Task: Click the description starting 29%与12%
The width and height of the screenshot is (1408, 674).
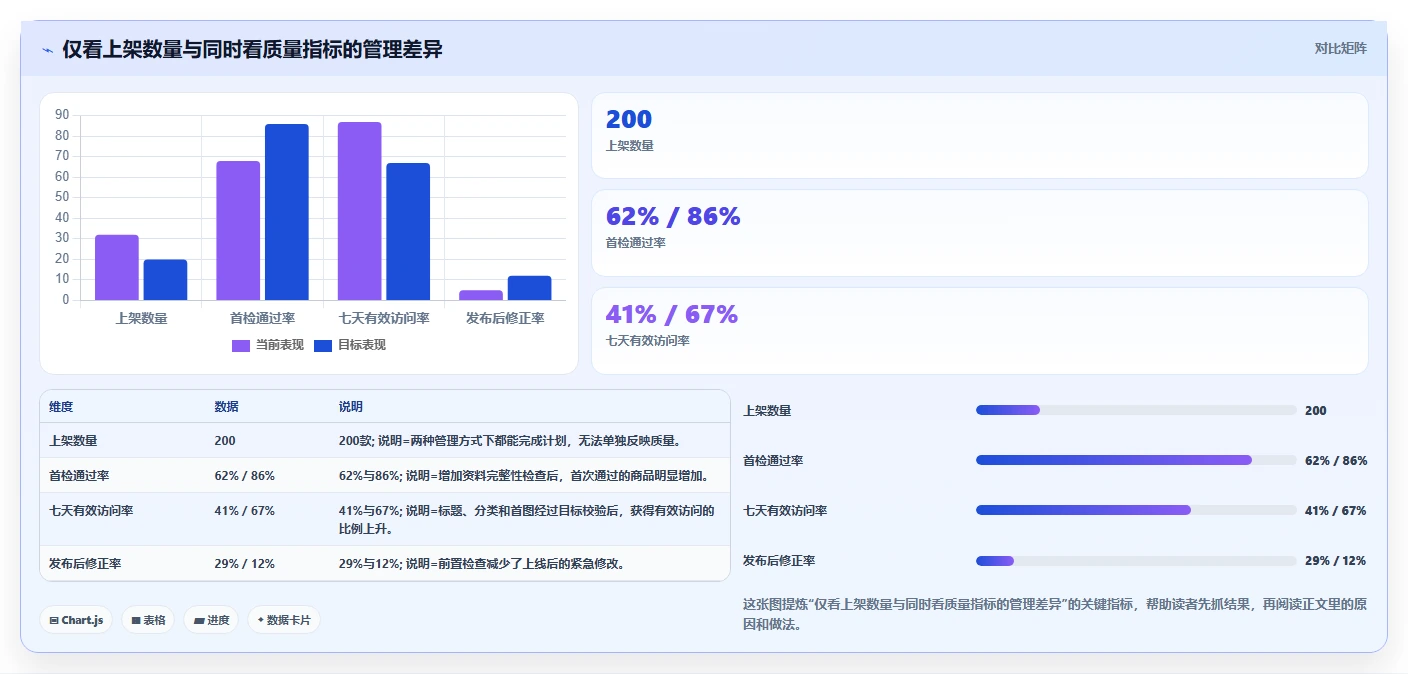Action: click(482, 563)
